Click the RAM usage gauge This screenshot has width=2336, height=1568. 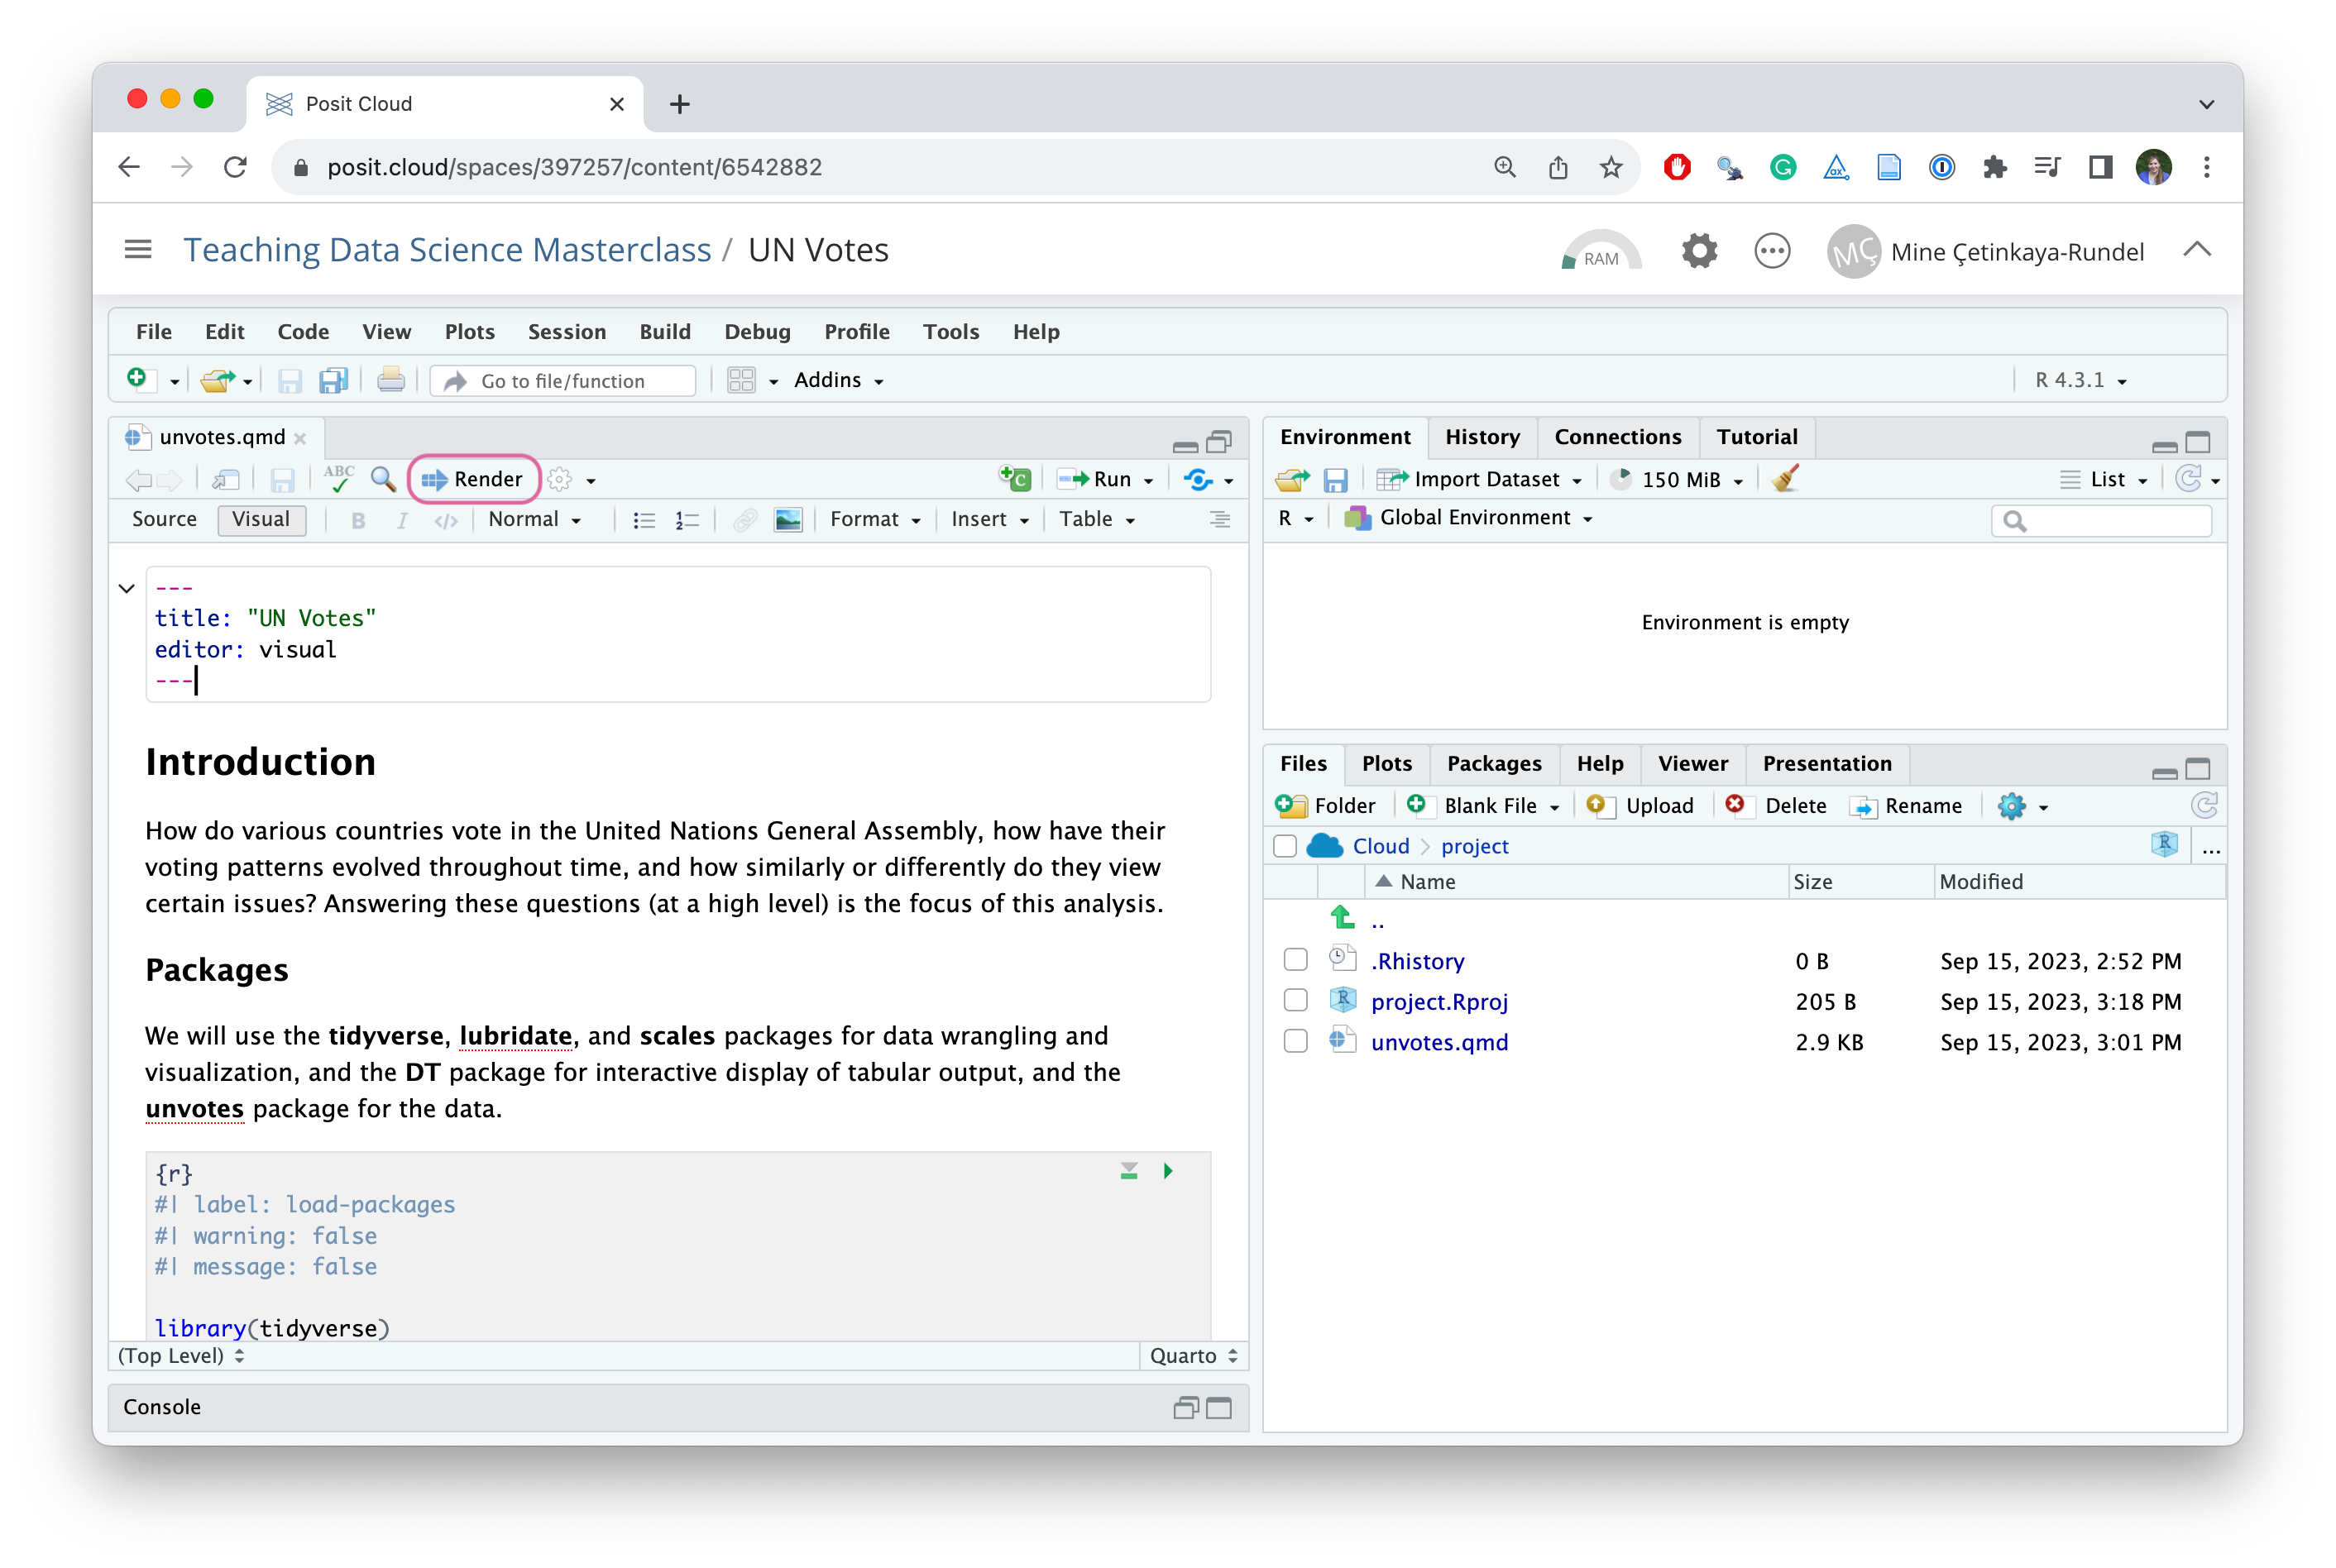click(x=1600, y=251)
